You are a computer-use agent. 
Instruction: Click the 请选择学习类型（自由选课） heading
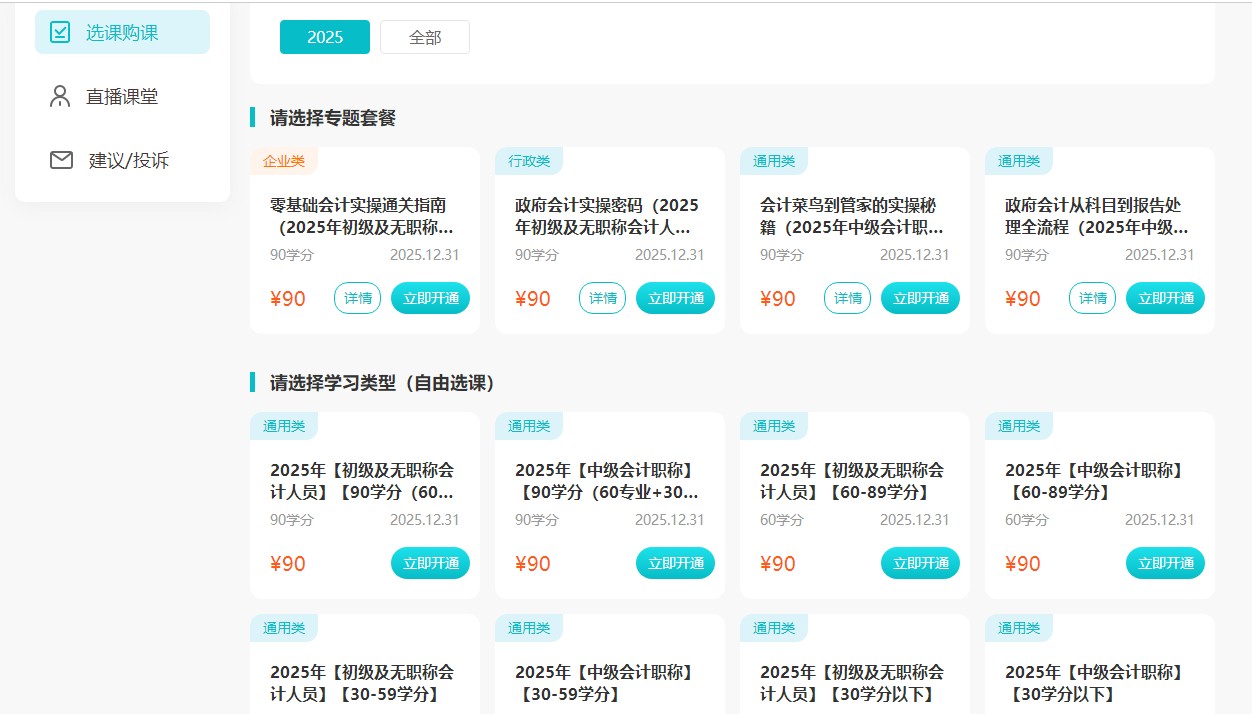pyautogui.click(x=383, y=383)
